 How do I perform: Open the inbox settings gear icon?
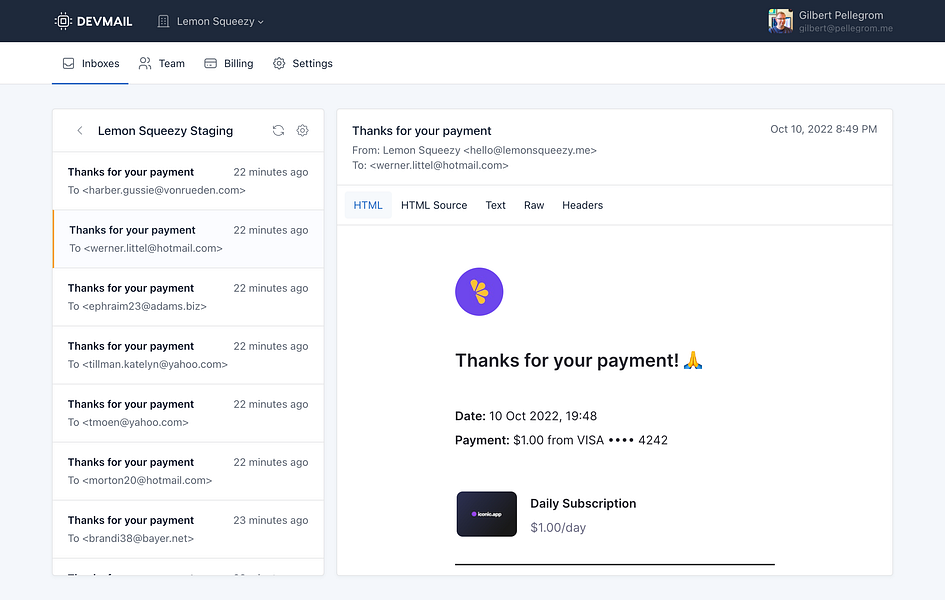(x=303, y=130)
